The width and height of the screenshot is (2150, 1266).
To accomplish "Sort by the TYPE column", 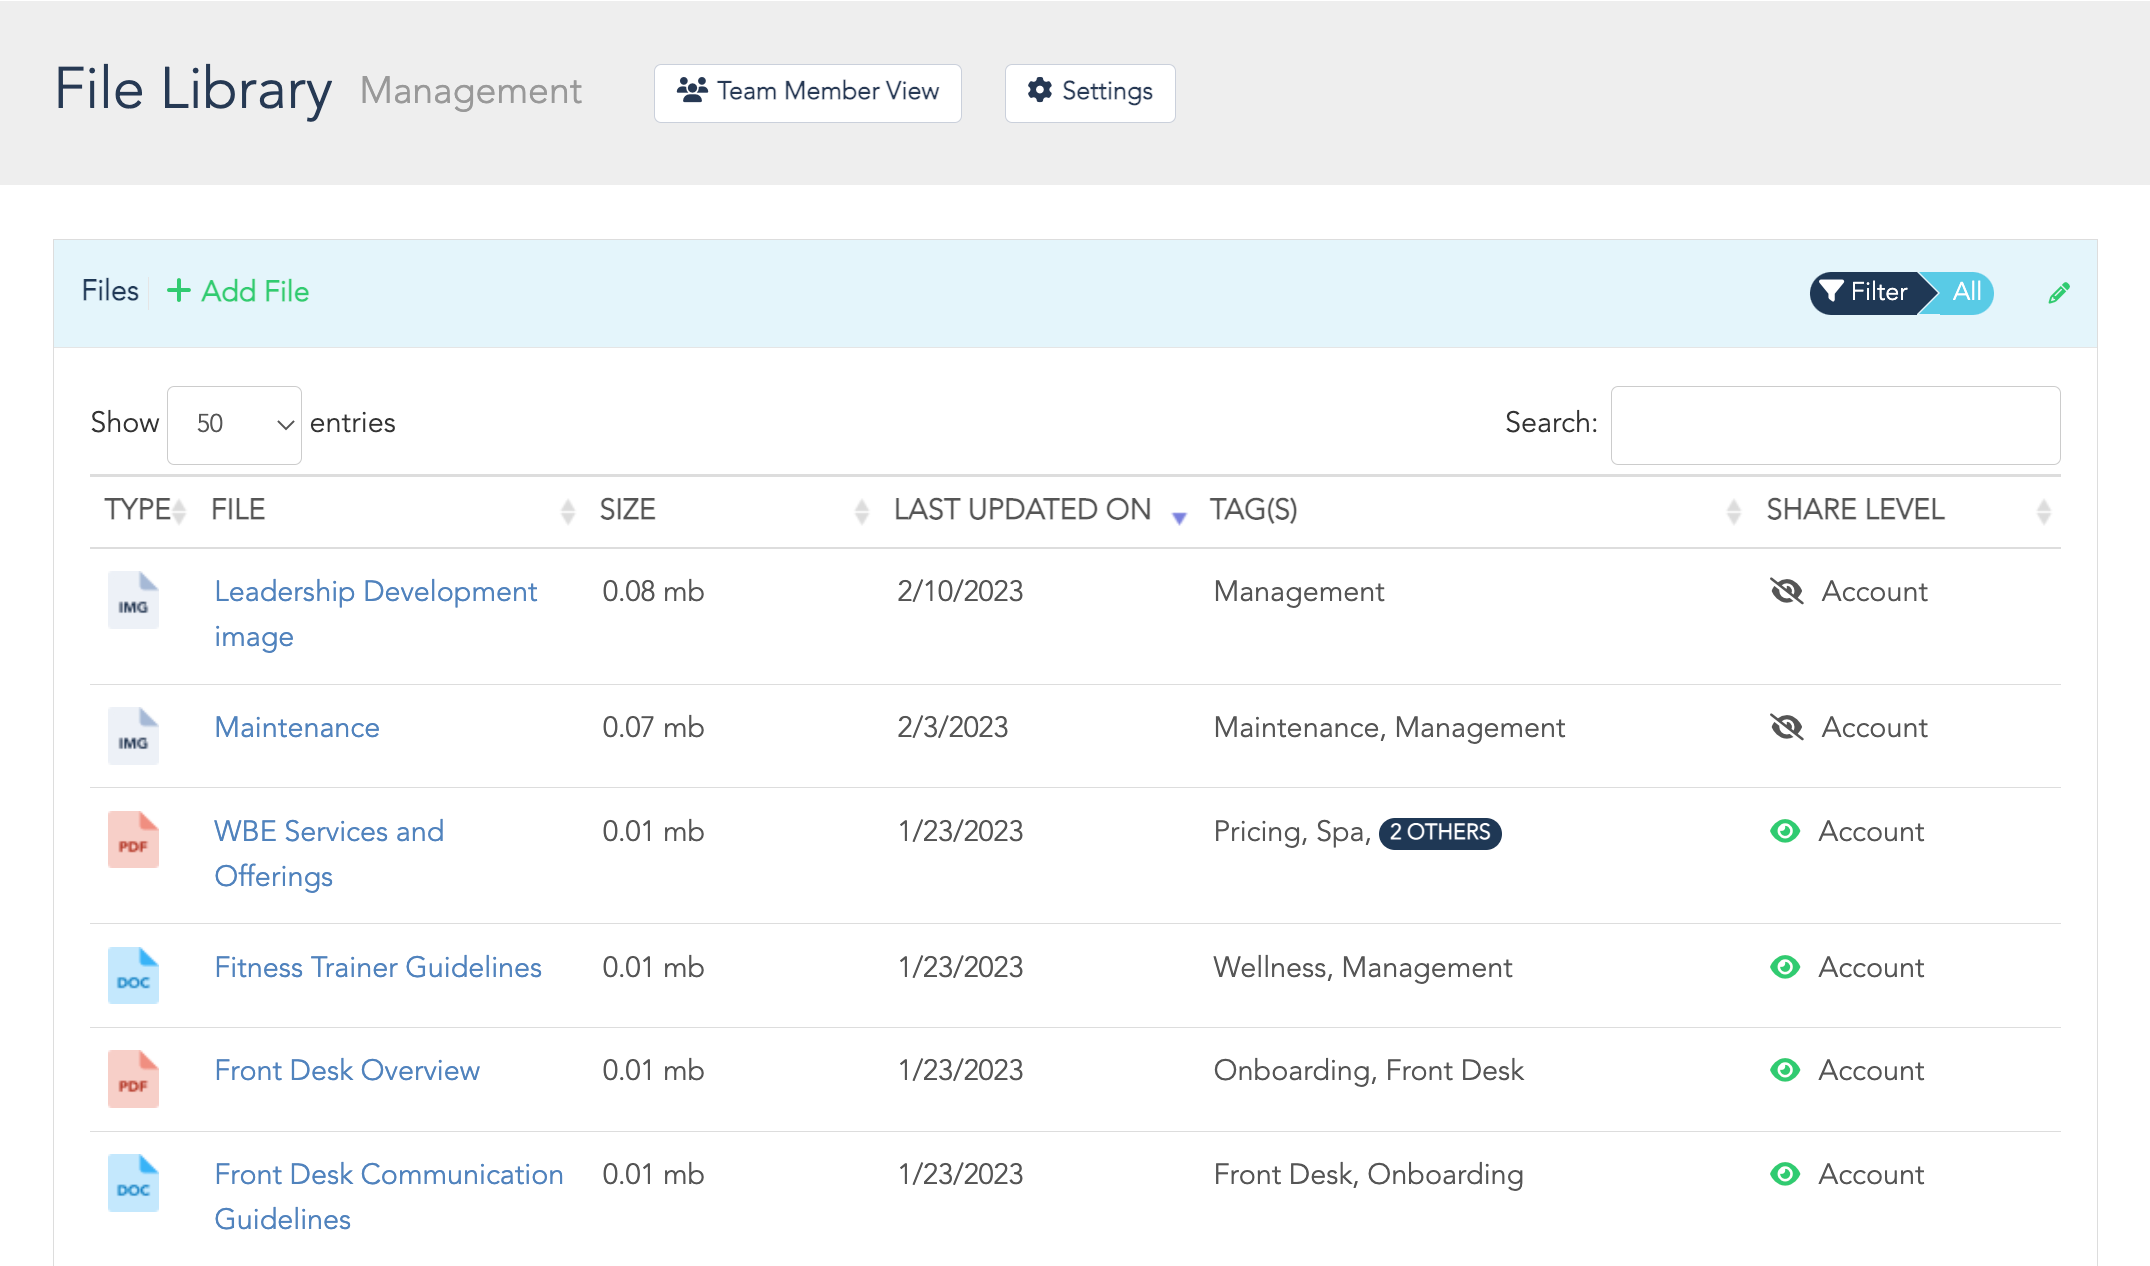I will [145, 510].
